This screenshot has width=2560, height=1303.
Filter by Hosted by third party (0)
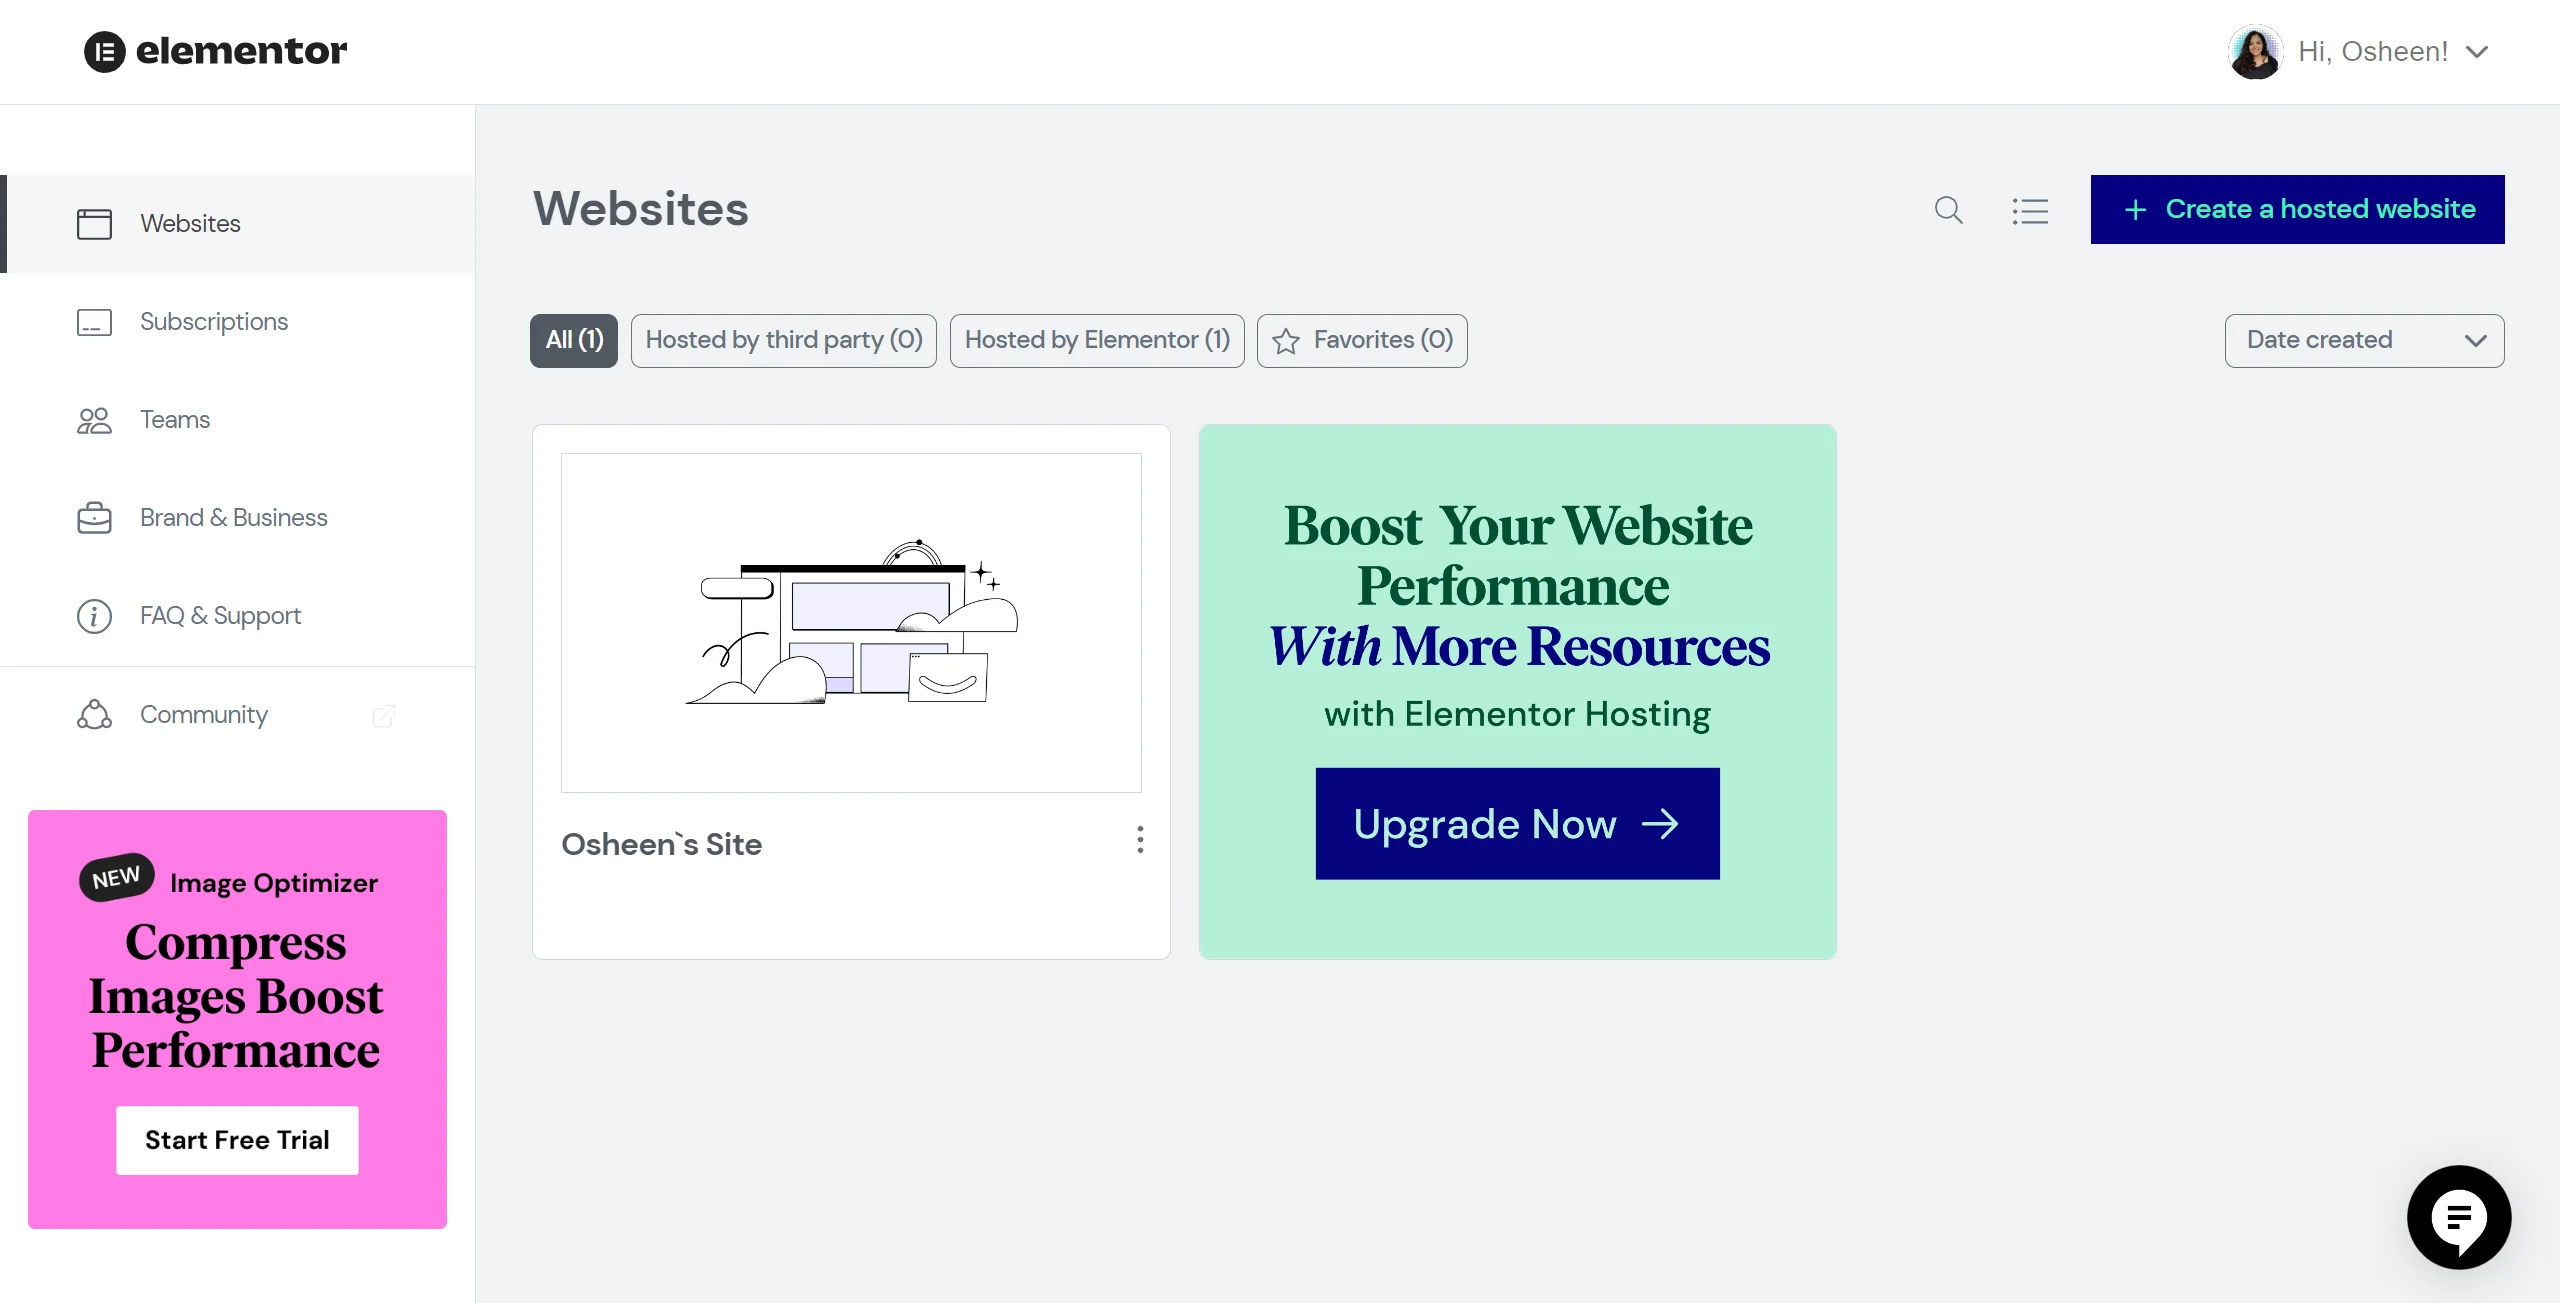[x=784, y=341]
